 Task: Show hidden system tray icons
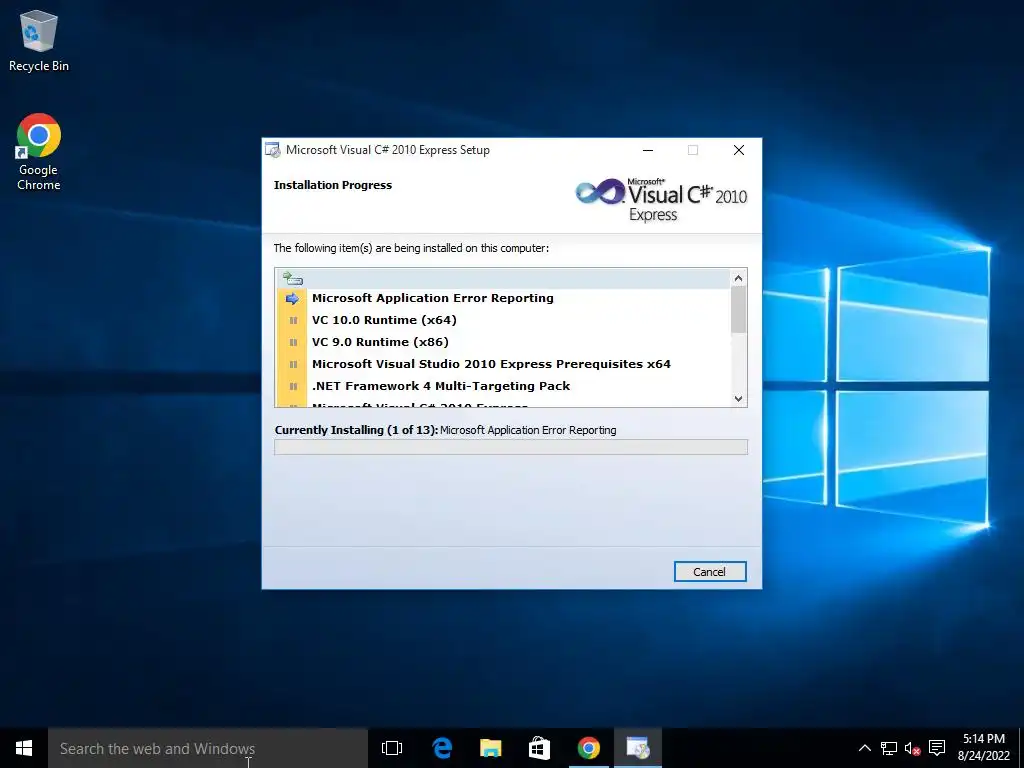click(865, 748)
